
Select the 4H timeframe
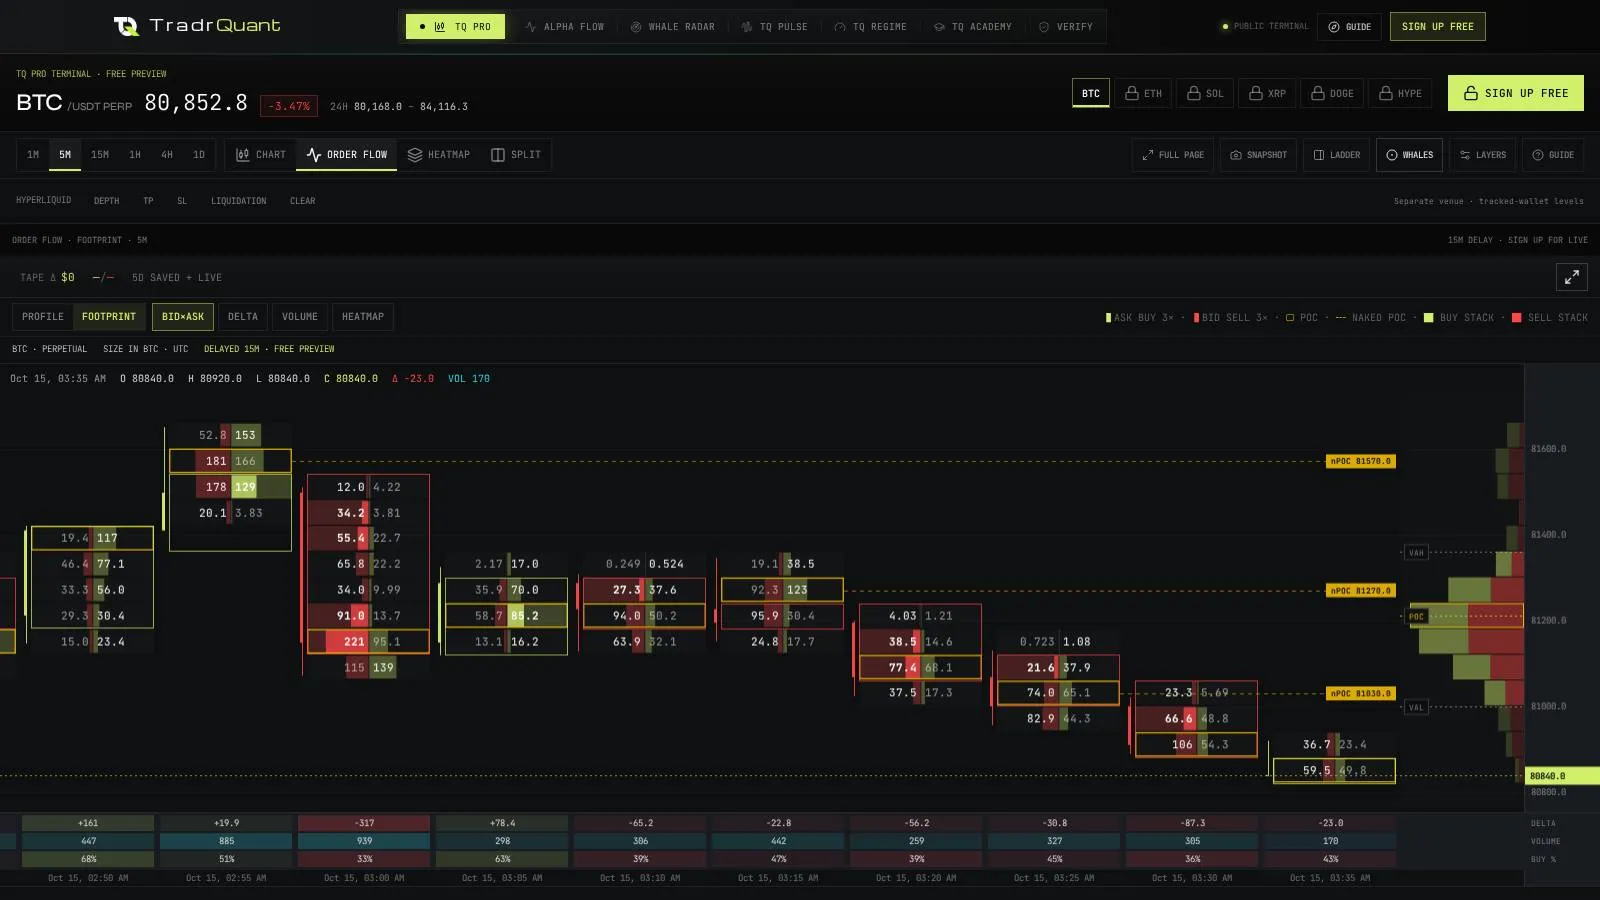point(167,155)
